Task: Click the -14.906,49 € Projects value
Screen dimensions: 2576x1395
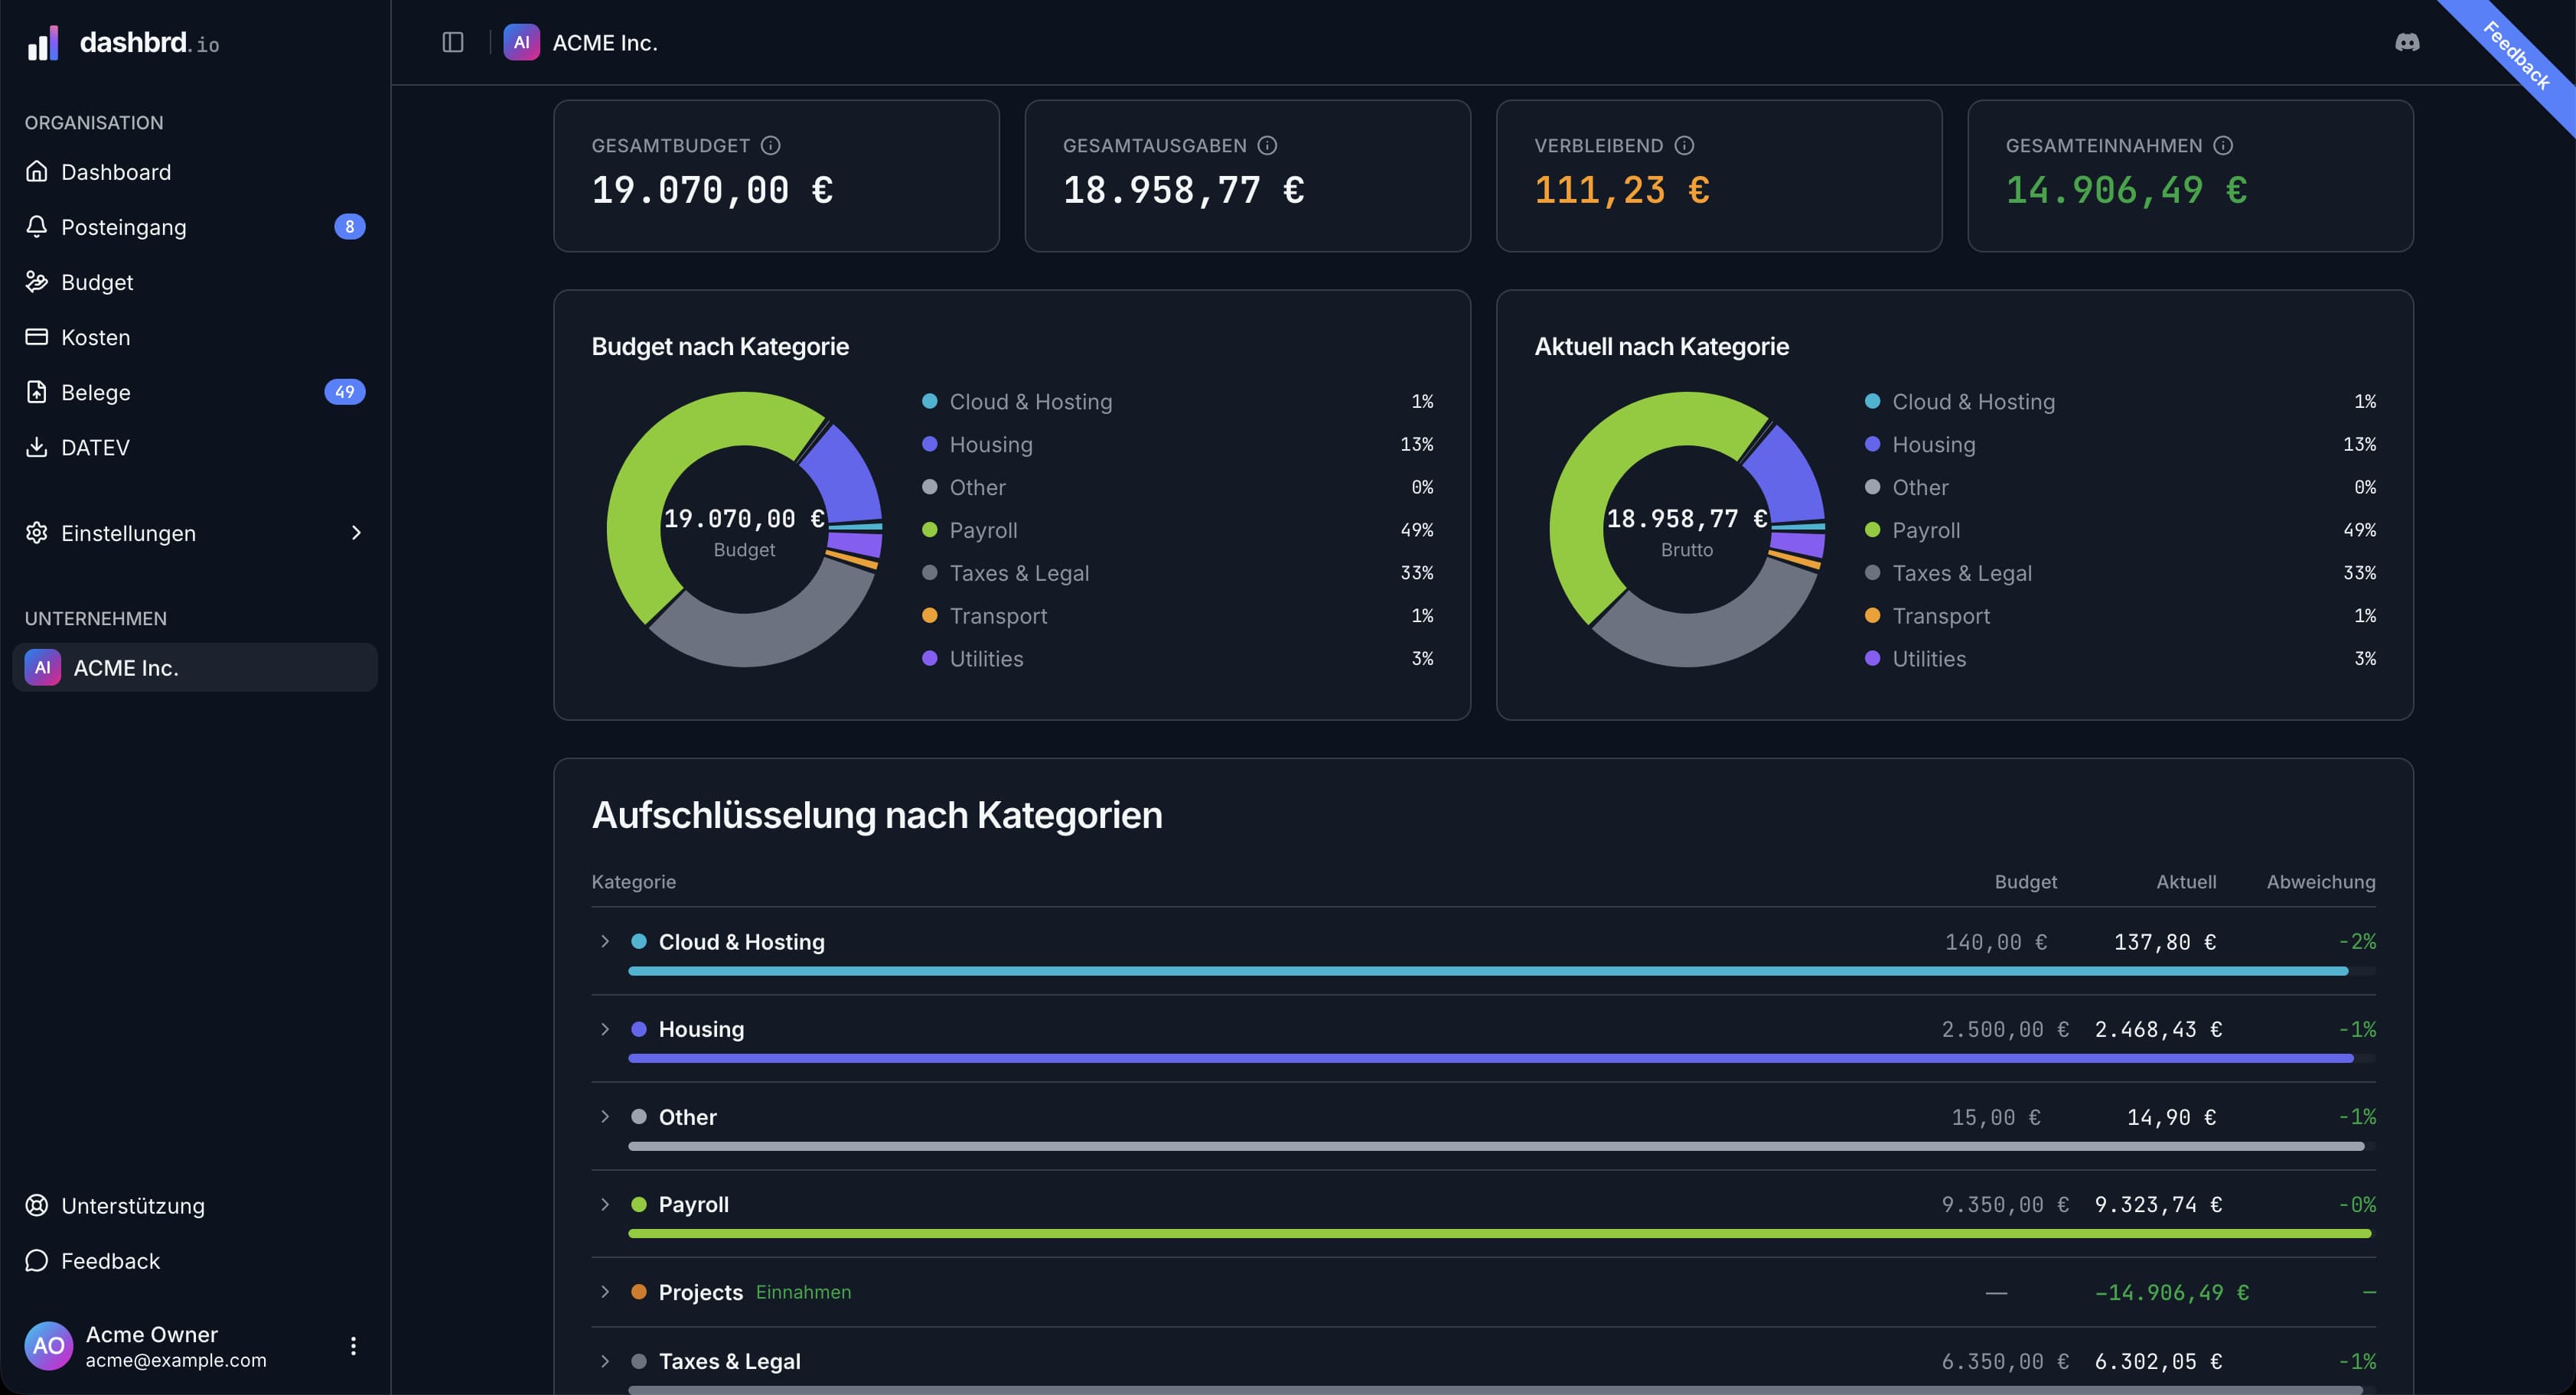Action: tap(2171, 1292)
